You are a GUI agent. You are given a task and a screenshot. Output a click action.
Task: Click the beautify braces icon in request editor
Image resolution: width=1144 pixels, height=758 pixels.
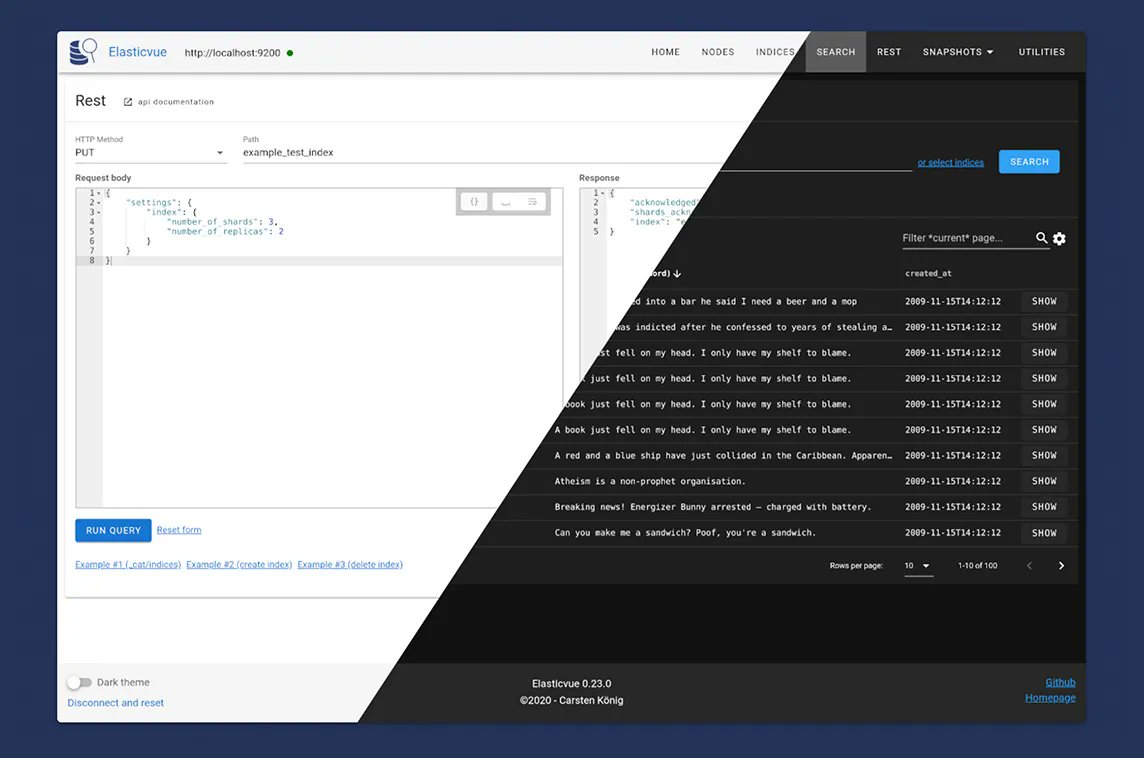click(474, 201)
